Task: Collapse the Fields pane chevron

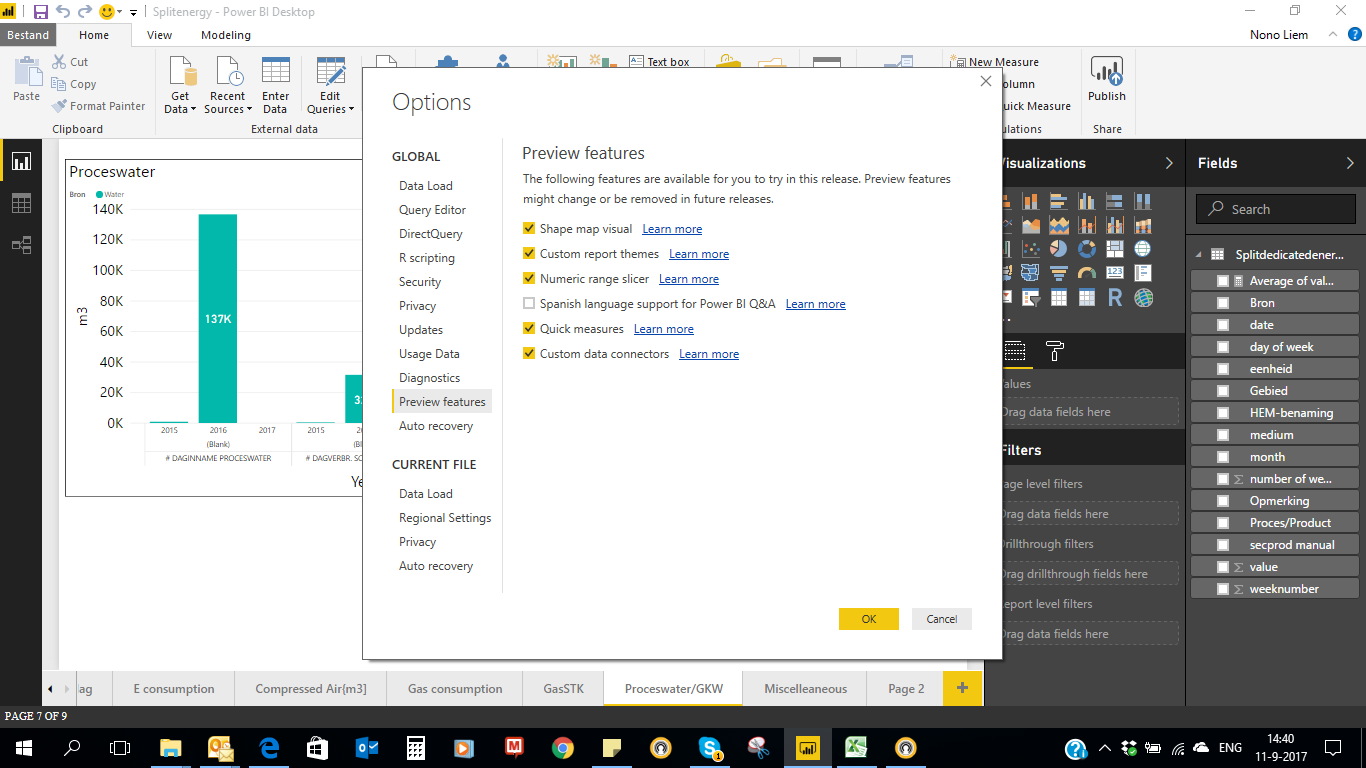Action: click(x=1350, y=163)
